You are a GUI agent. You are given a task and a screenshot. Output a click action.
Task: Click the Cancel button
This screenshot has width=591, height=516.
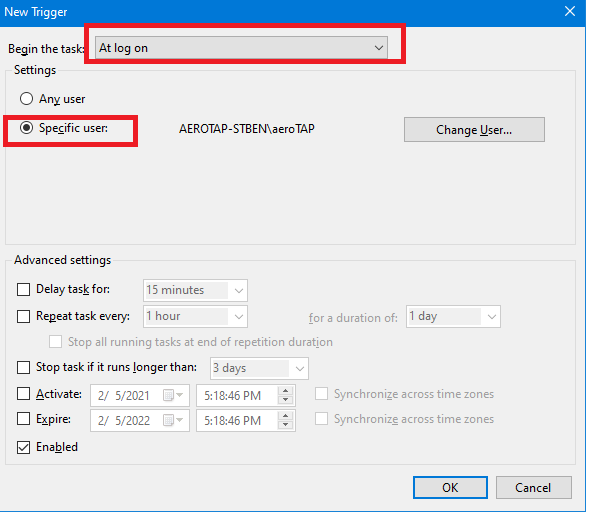[533, 488]
